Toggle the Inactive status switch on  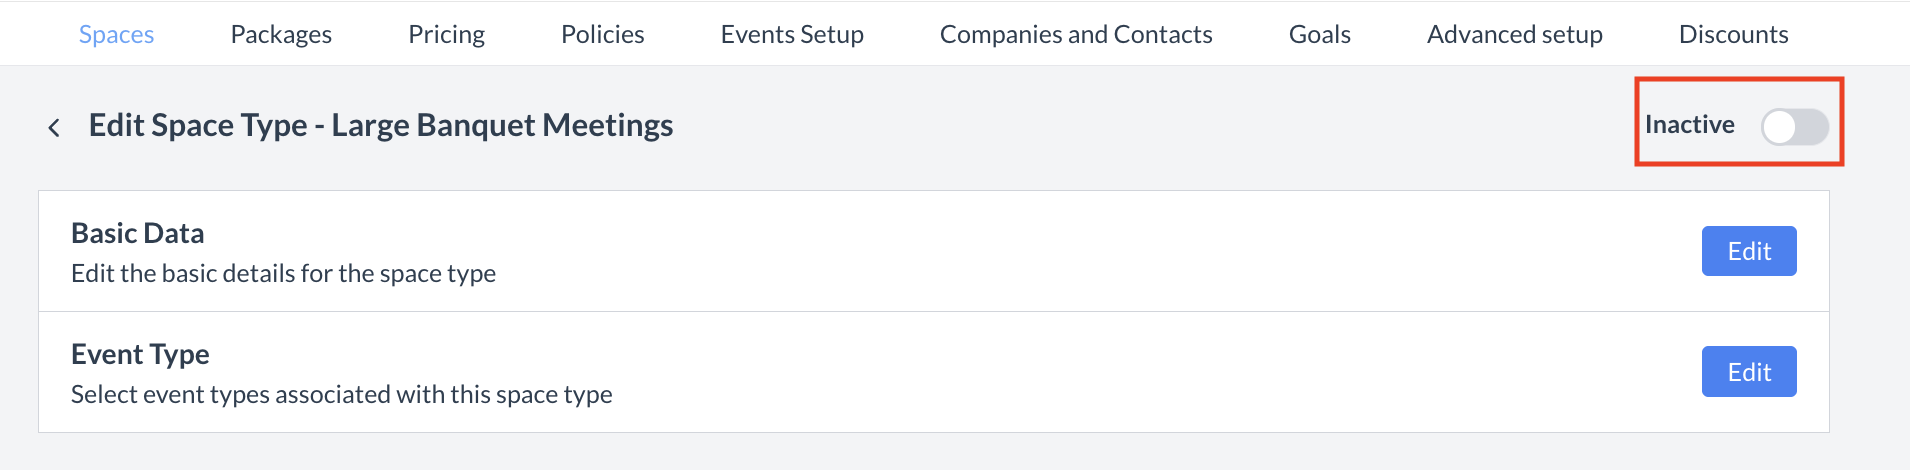pyautogui.click(x=1794, y=127)
